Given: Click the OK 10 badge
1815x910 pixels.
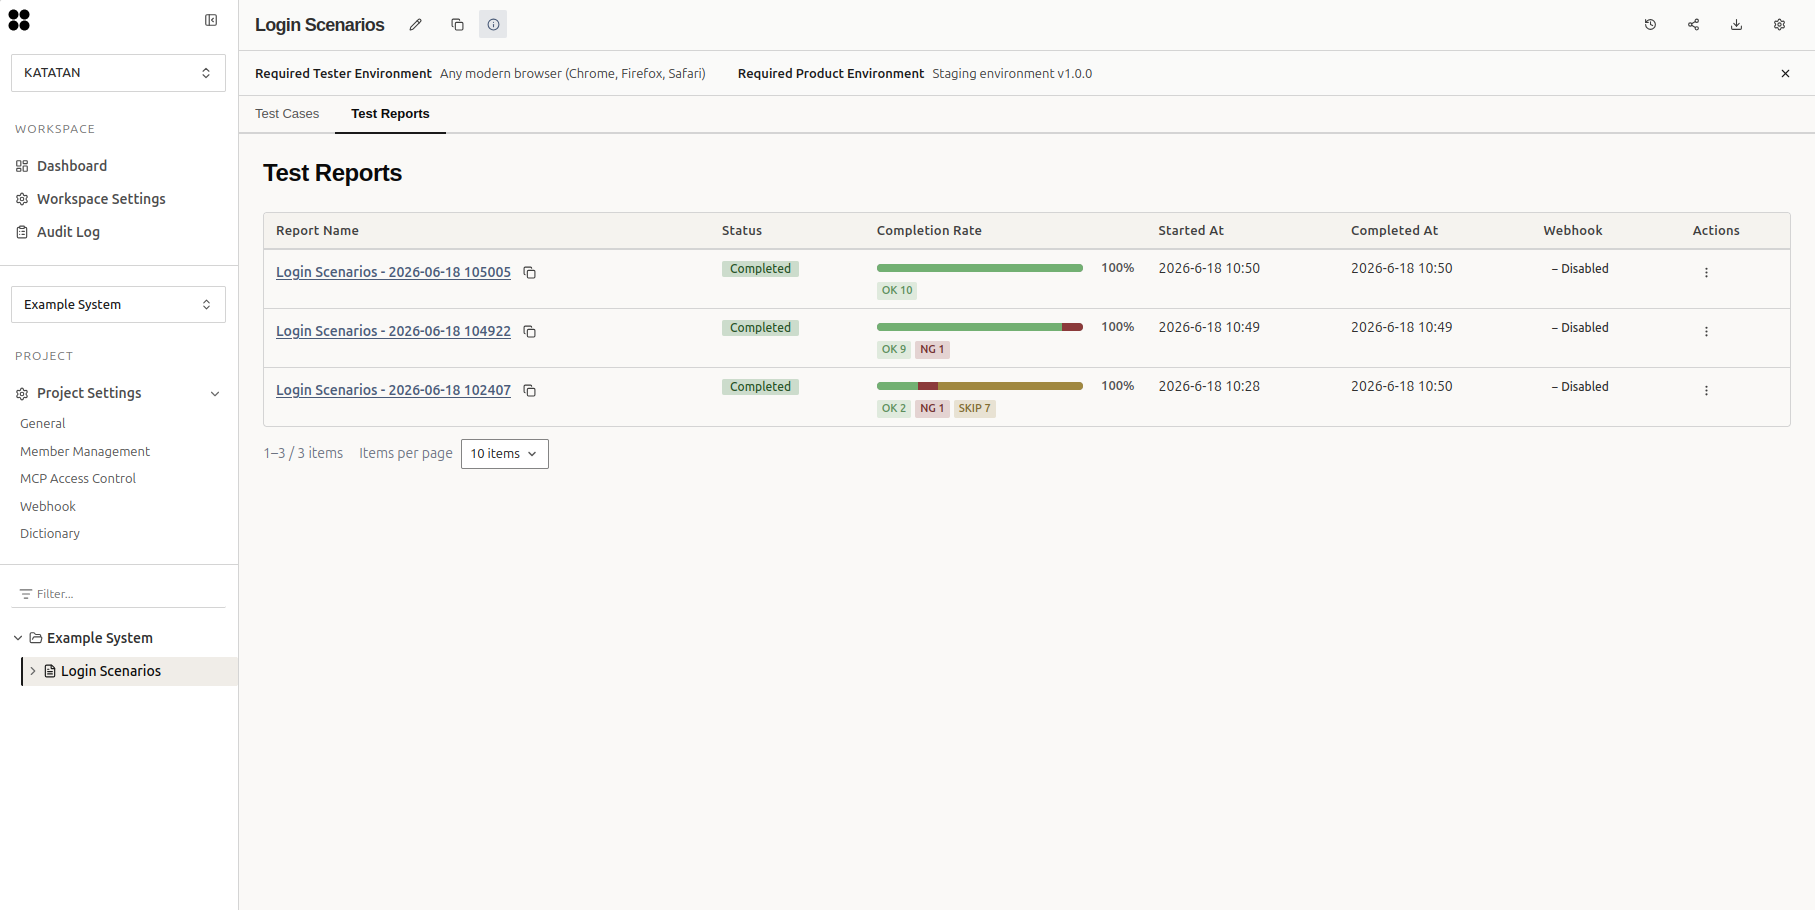Looking at the screenshot, I should tap(897, 291).
